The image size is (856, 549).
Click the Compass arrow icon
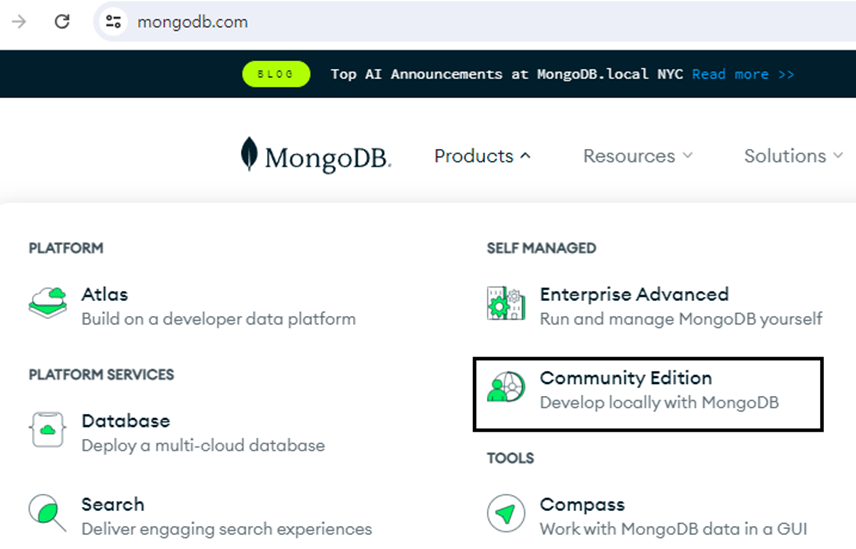pyautogui.click(x=506, y=514)
